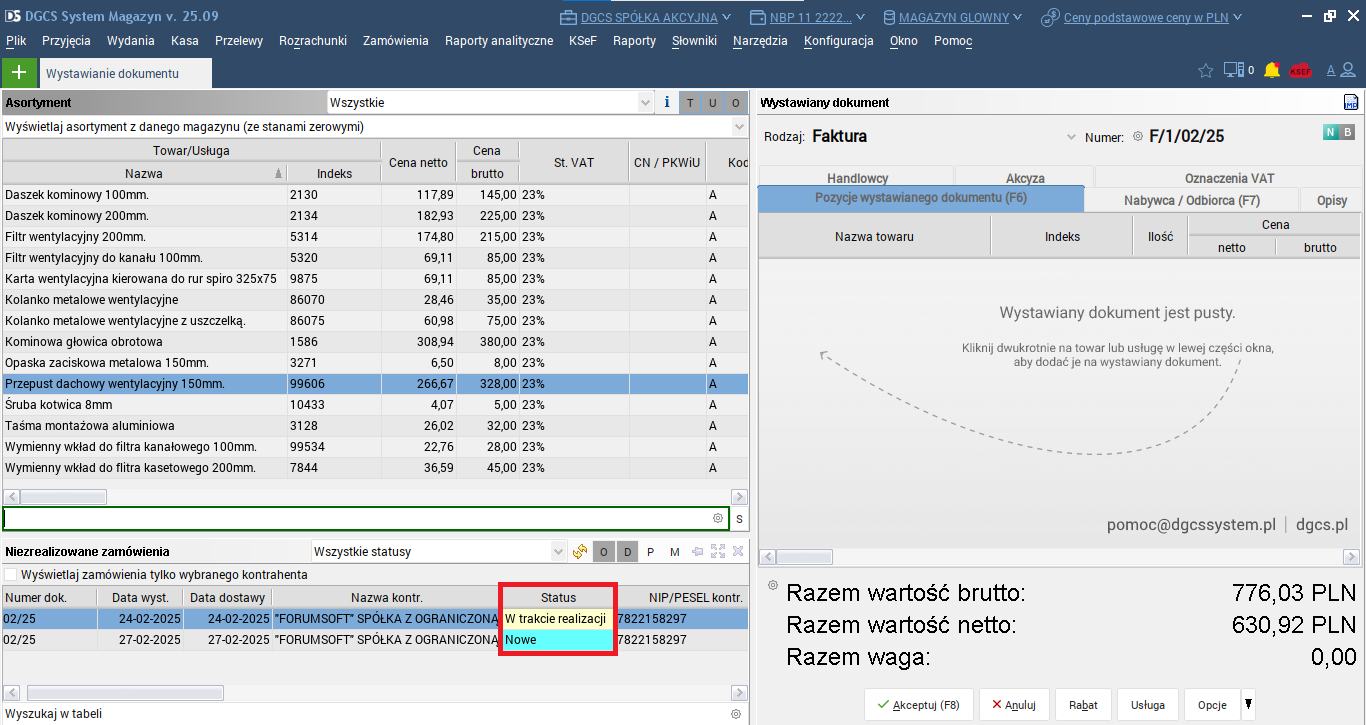Screen dimensions: 1366x725
Task: Expand the arrow next to the Opcje button
Action: pos(1248,704)
